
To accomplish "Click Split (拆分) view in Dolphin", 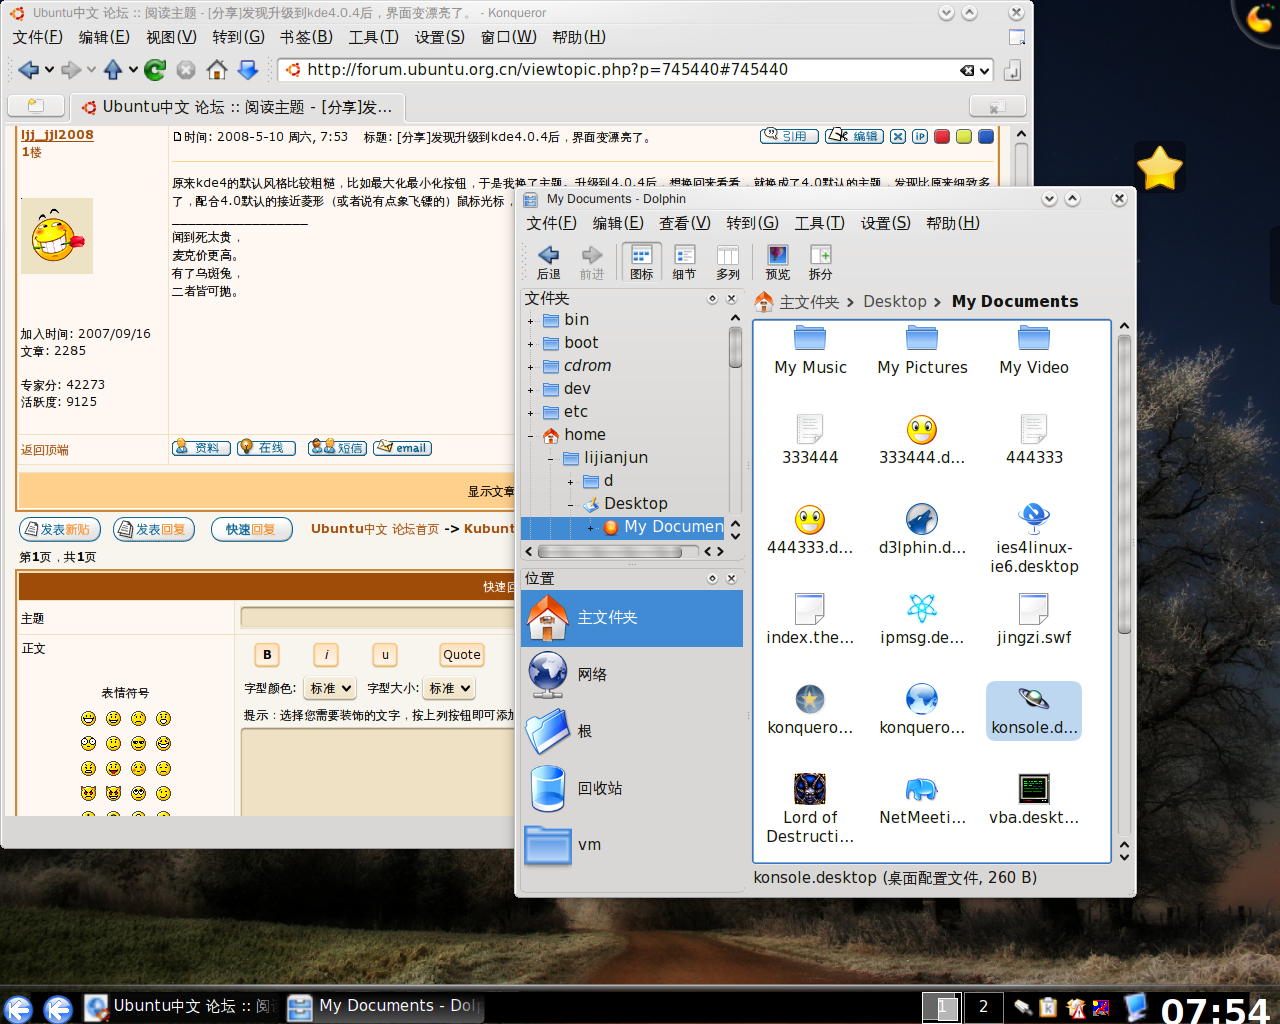I will point(820,262).
